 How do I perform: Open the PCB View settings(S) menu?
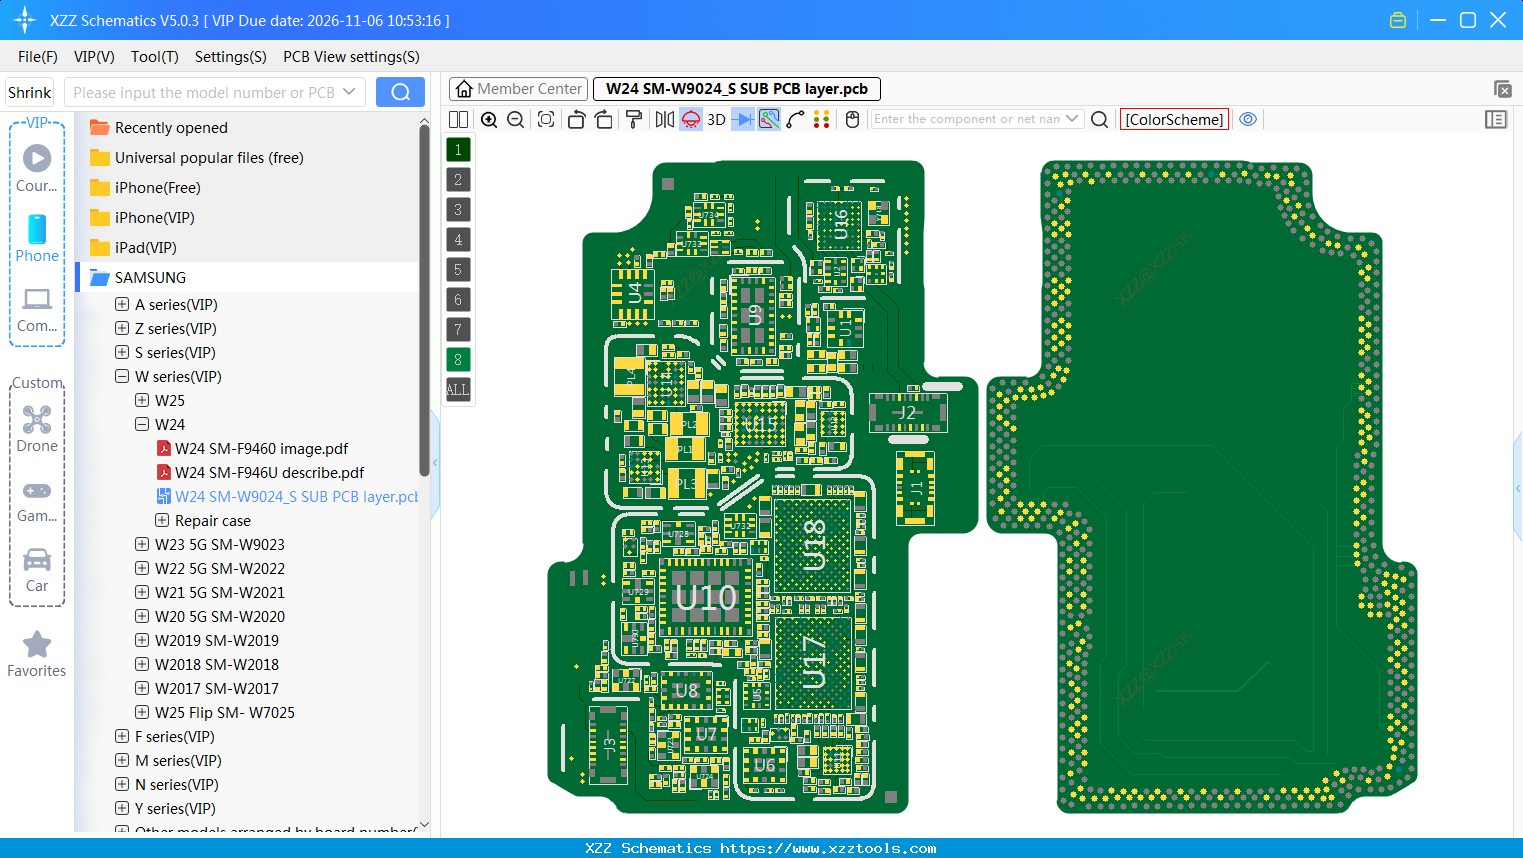(350, 57)
